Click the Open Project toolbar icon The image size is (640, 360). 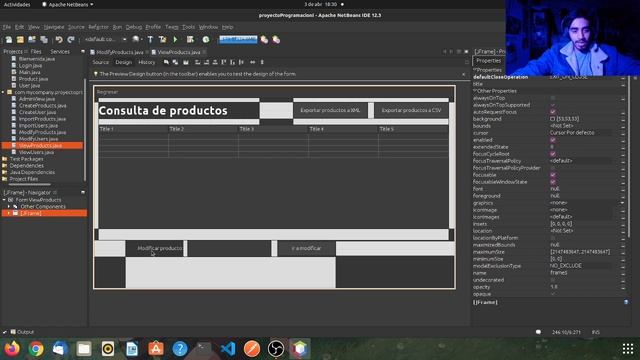(32, 40)
